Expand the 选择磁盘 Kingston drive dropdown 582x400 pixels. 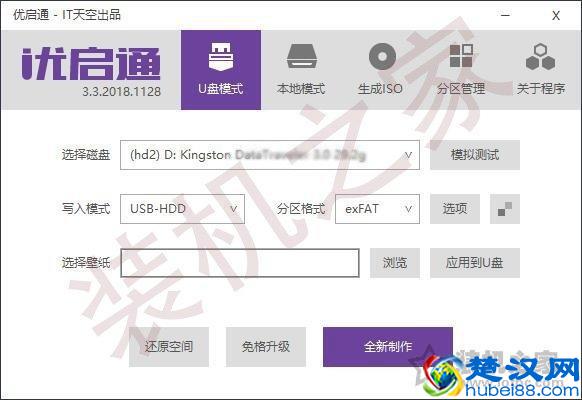coord(270,155)
